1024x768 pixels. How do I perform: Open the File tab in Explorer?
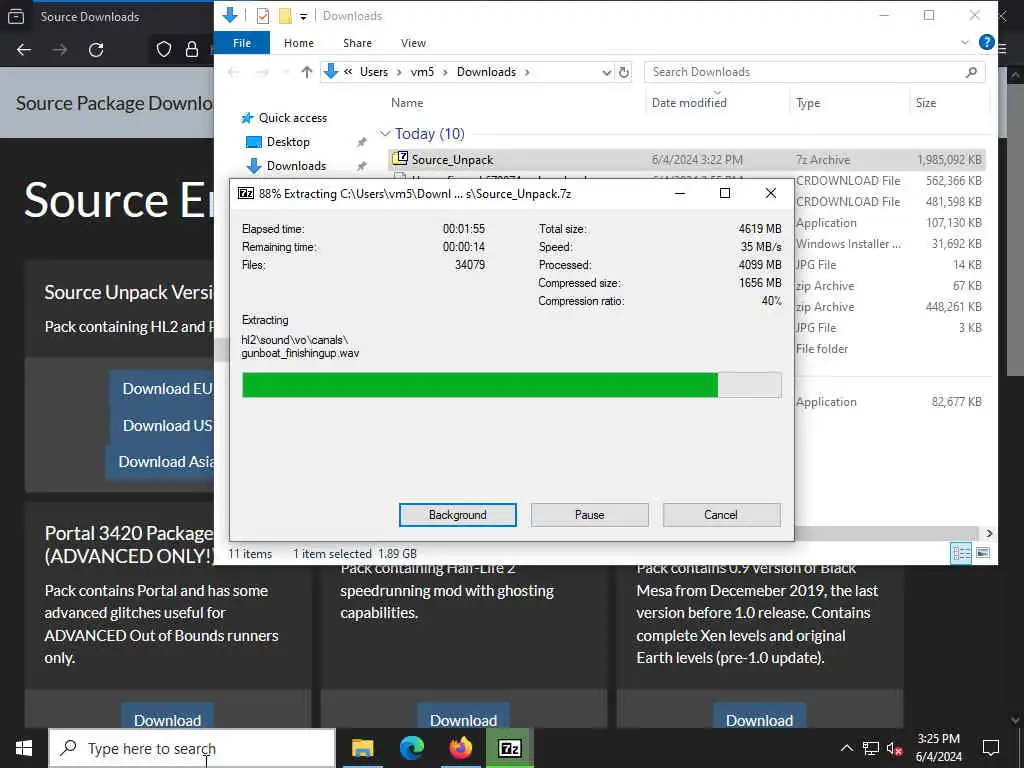[x=242, y=43]
